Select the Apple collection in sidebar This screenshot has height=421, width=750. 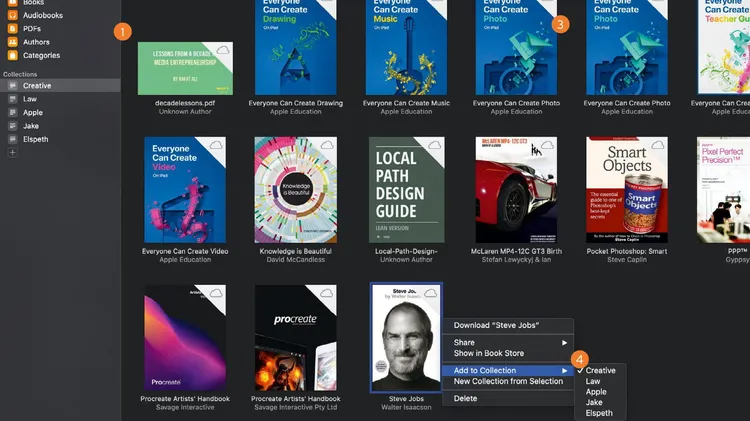[x=34, y=113]
